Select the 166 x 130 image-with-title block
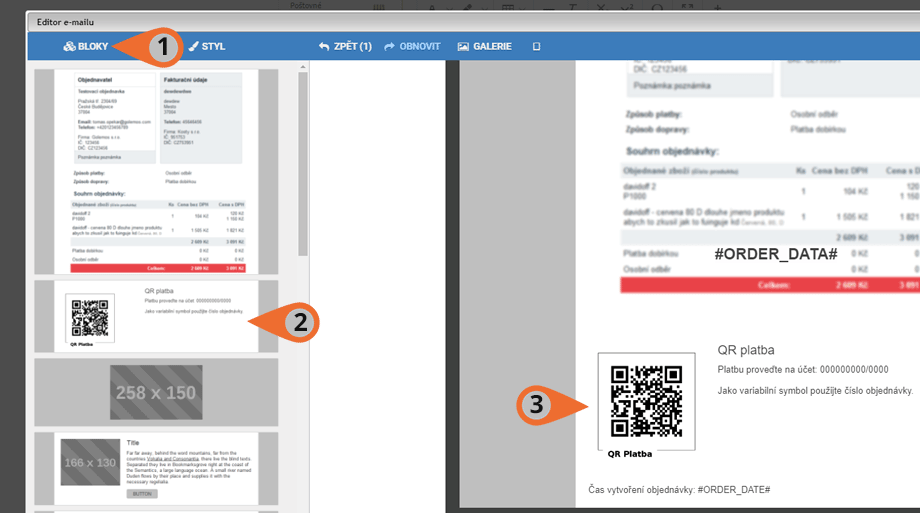 click(156, 468)
